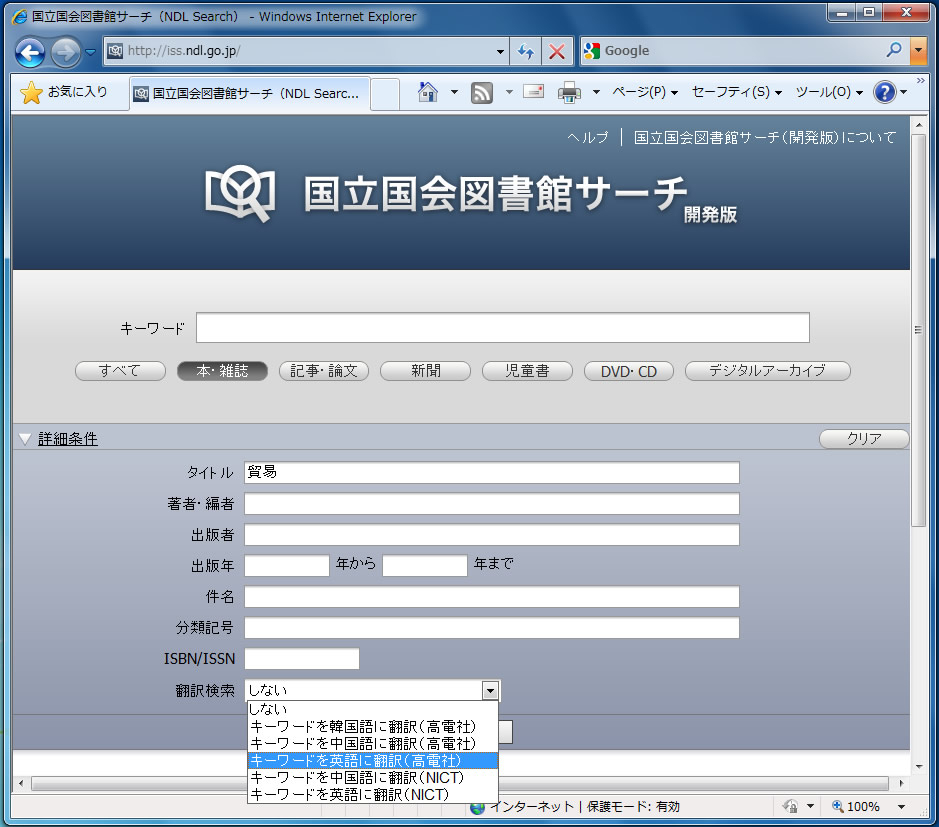Choose キーワードを中国語に翻訳(NICT) option
939x827 pixels.
372,777
